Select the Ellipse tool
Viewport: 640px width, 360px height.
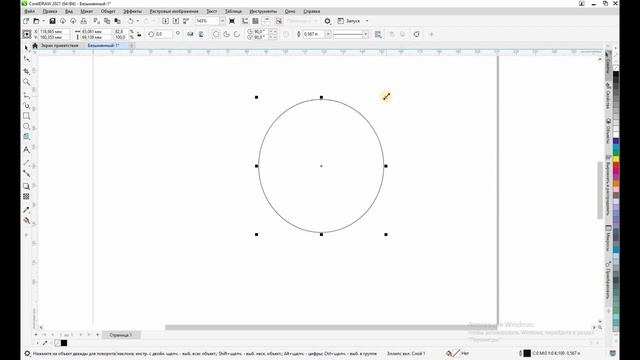(x=27, y=127)
